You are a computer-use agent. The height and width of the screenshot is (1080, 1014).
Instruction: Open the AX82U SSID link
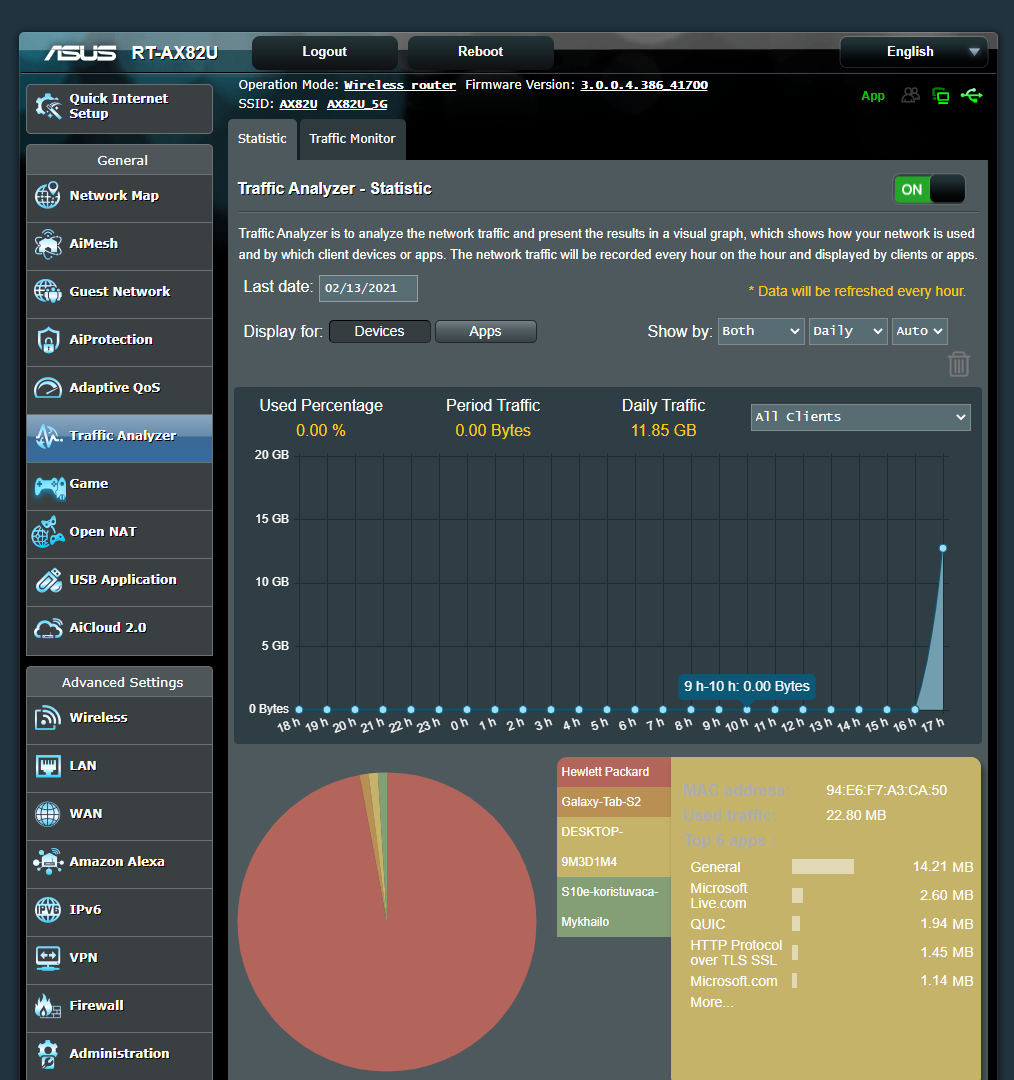[x=298, y=104]
